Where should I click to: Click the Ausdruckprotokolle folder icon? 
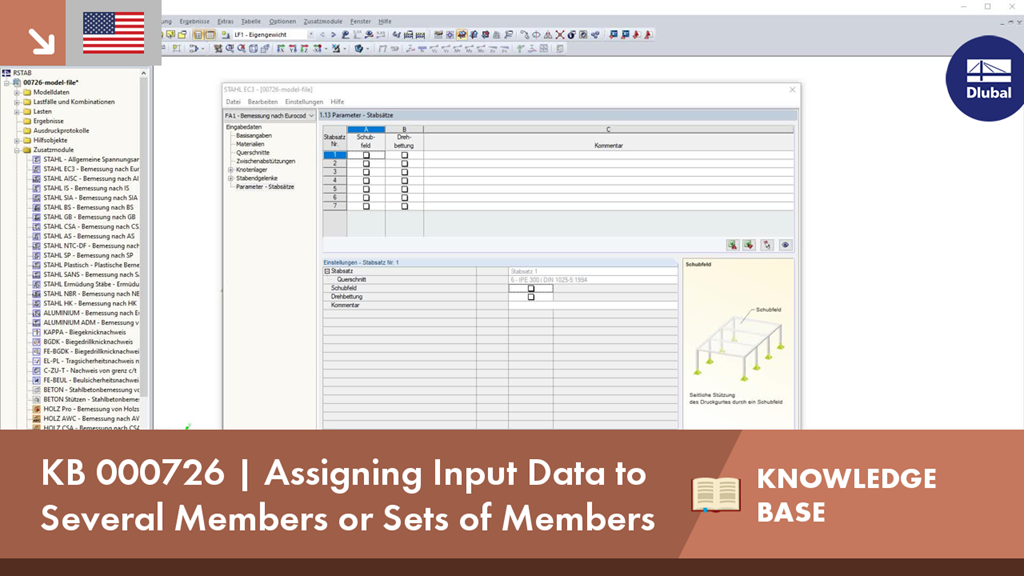(x=27, y=131)
